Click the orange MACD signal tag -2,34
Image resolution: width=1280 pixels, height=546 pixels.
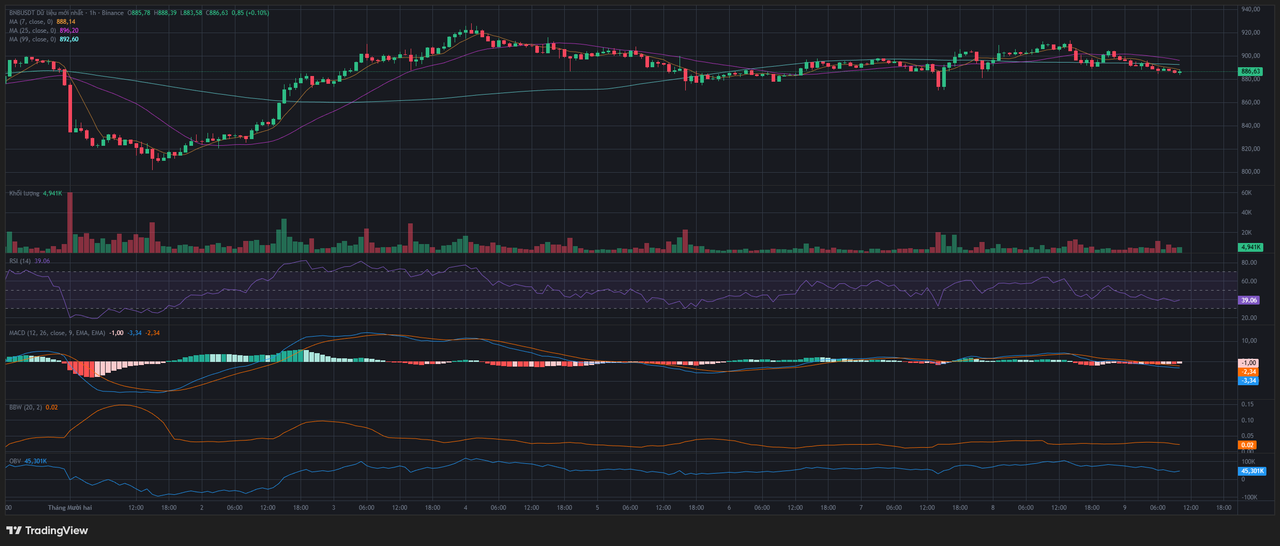pos(1248,372)
